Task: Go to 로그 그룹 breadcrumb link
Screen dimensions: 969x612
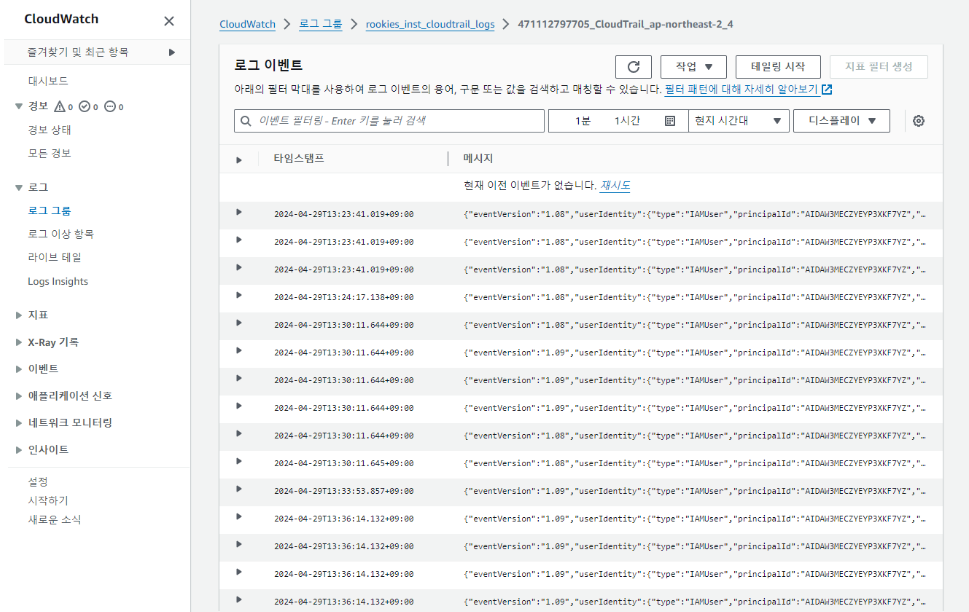Action: pos(320,24)
